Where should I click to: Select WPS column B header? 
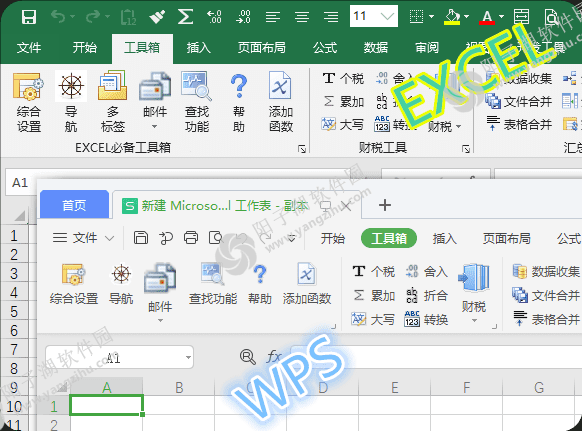[x=179, y=387]
